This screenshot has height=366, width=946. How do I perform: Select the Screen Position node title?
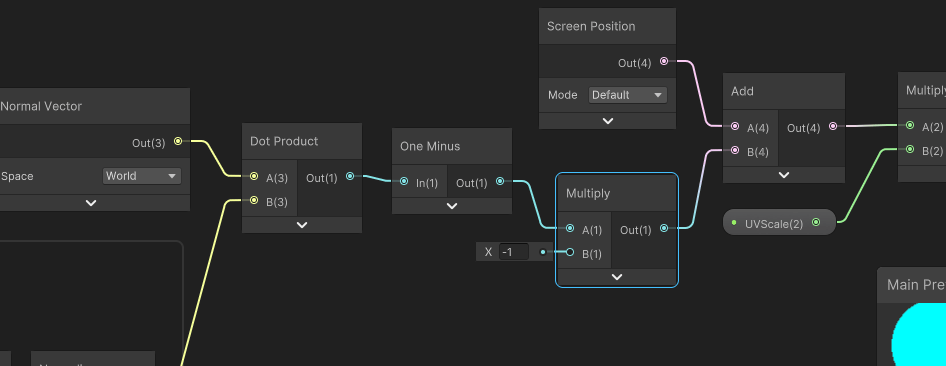point(591,27)
